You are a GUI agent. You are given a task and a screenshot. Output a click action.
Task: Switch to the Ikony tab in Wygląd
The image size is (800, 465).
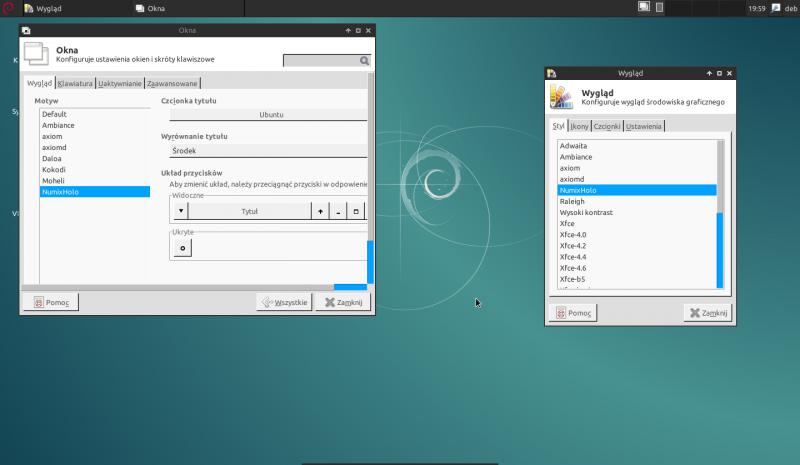click(x=579, y=126)
